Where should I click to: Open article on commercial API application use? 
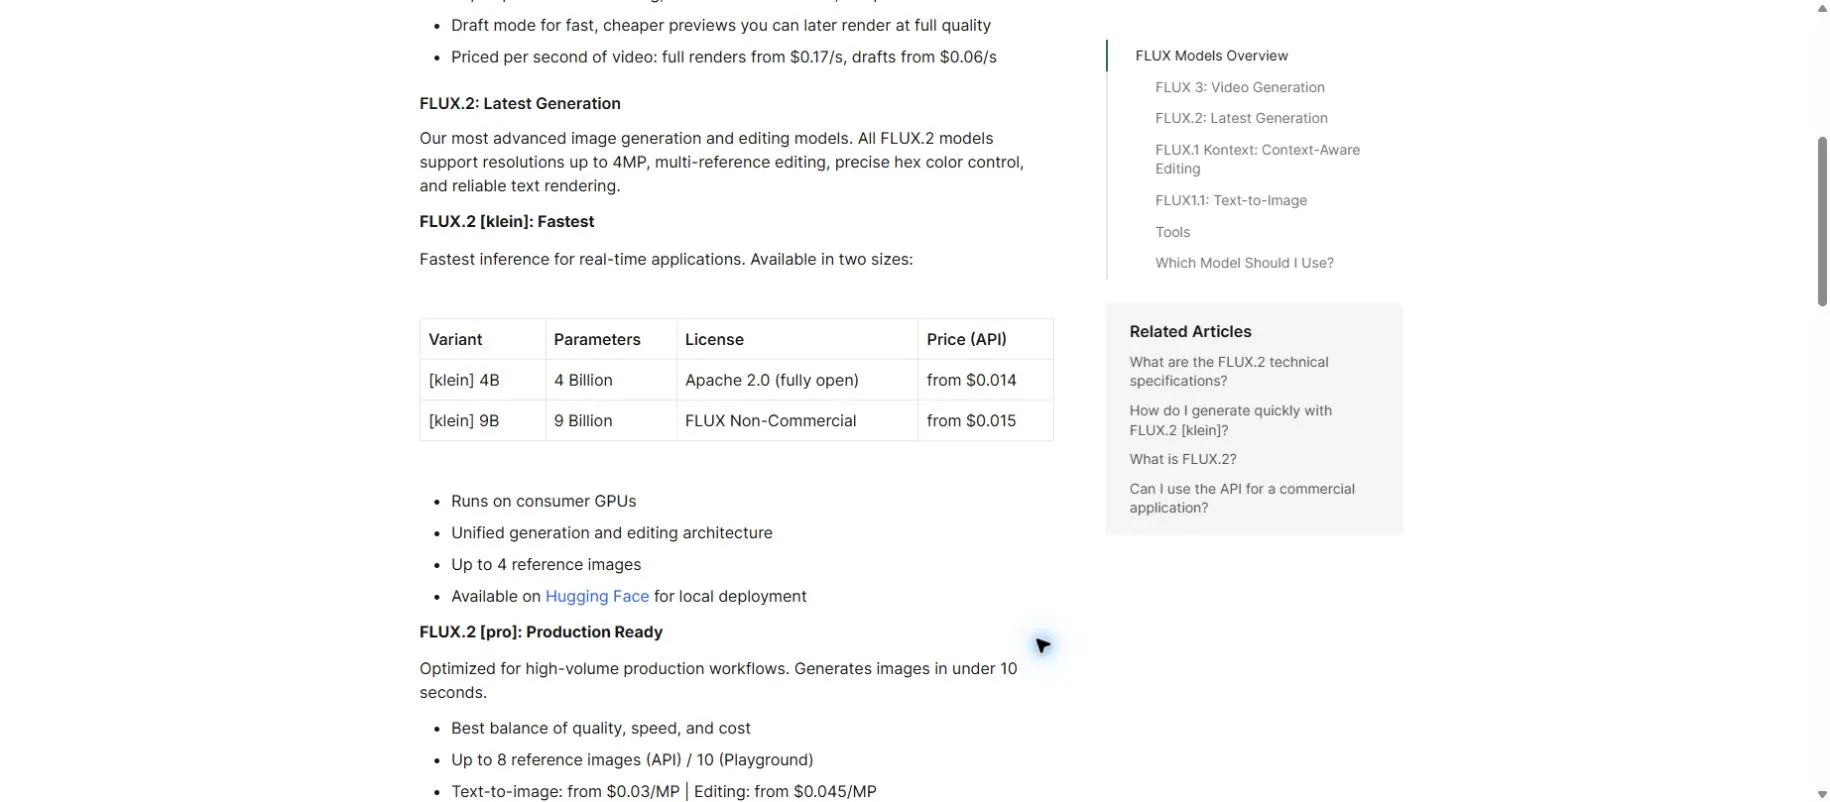[1242, 498]
